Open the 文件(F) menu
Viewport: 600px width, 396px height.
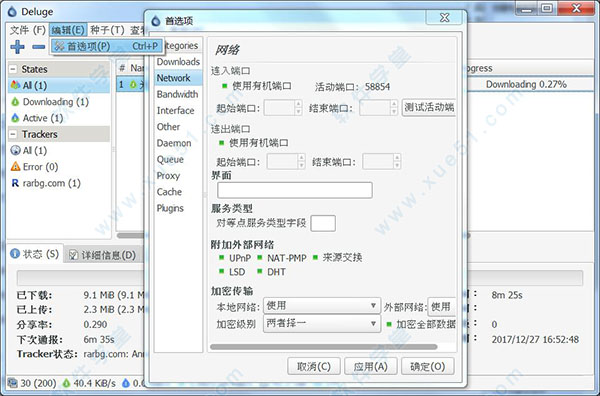coord(28,30)
